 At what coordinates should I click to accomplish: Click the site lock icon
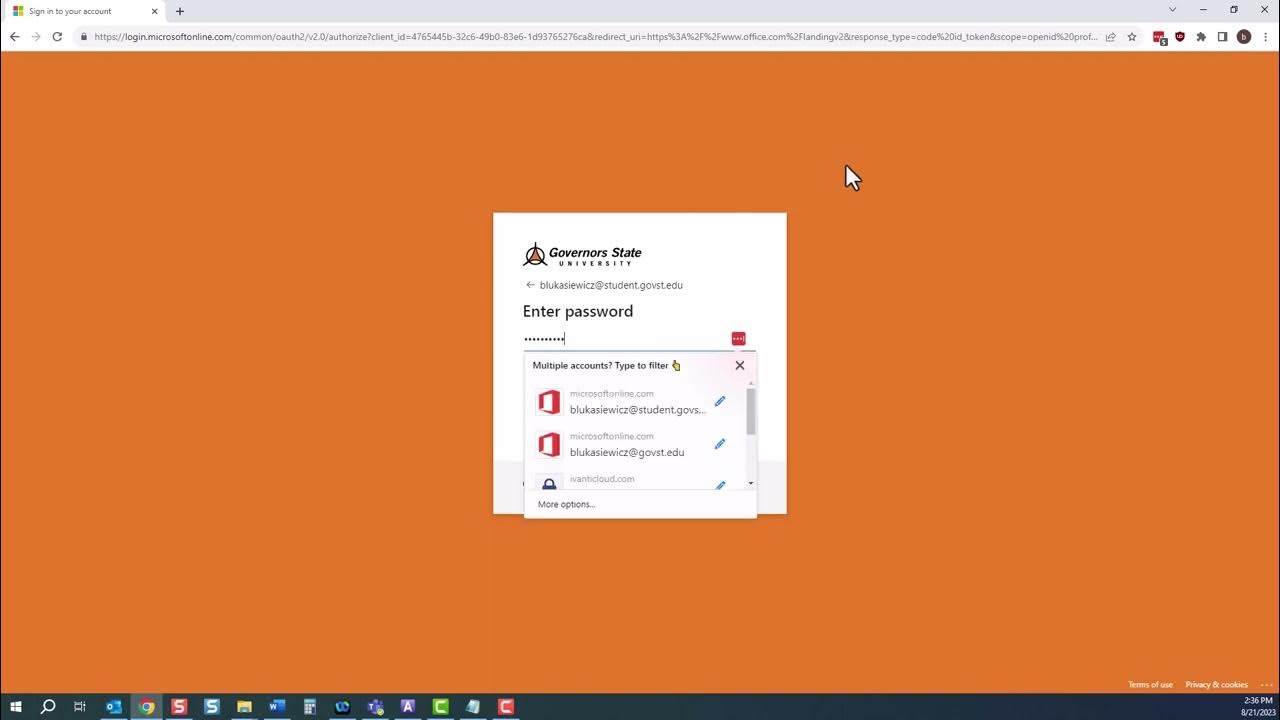pyautogui.click(x=84, y=37)
